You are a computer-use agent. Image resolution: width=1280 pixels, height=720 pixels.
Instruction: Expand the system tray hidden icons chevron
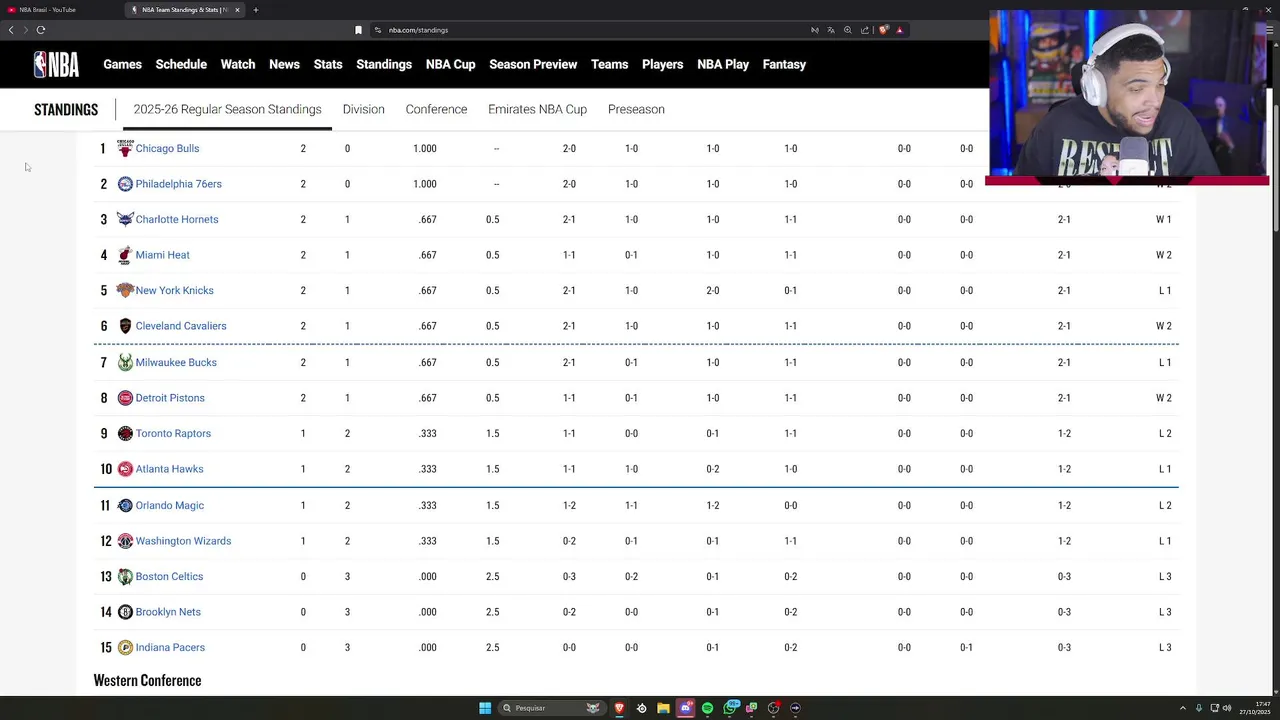point(1183,708)
